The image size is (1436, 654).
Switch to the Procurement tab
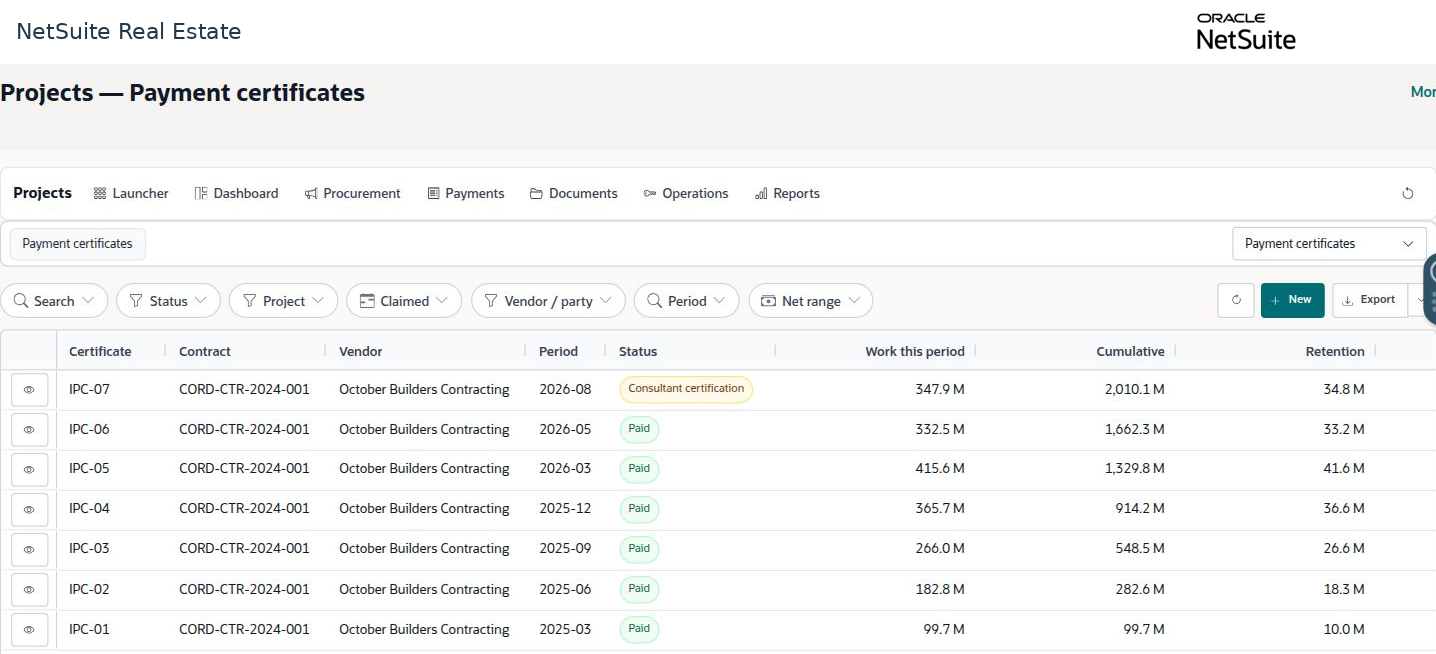(x=352, y=193)
